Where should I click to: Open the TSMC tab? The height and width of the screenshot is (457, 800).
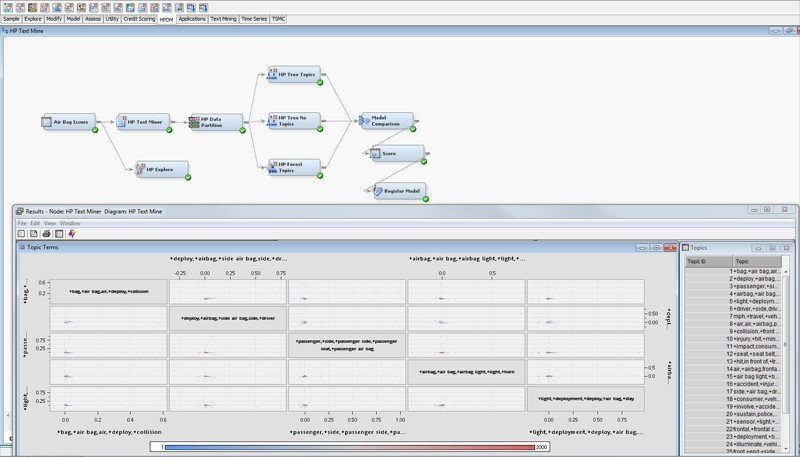click(278, 19)
